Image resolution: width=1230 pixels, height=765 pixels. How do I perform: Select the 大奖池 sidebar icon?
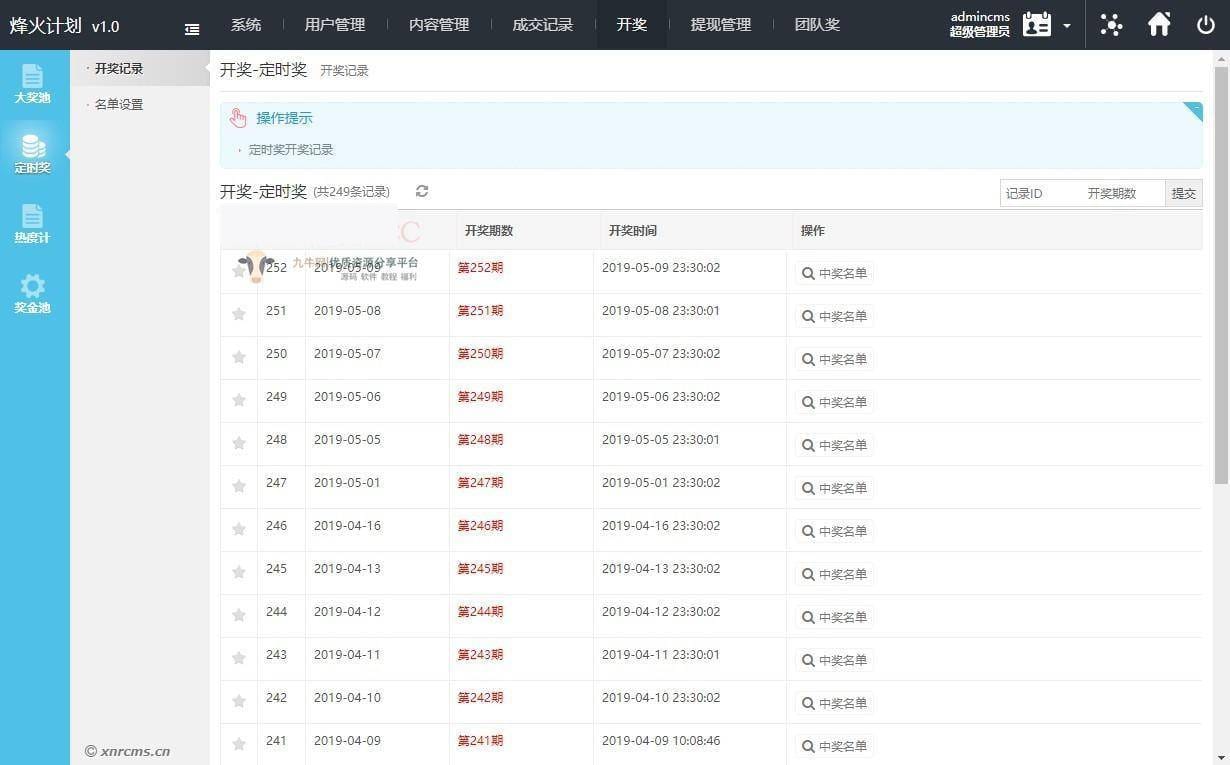coord(33,83)
